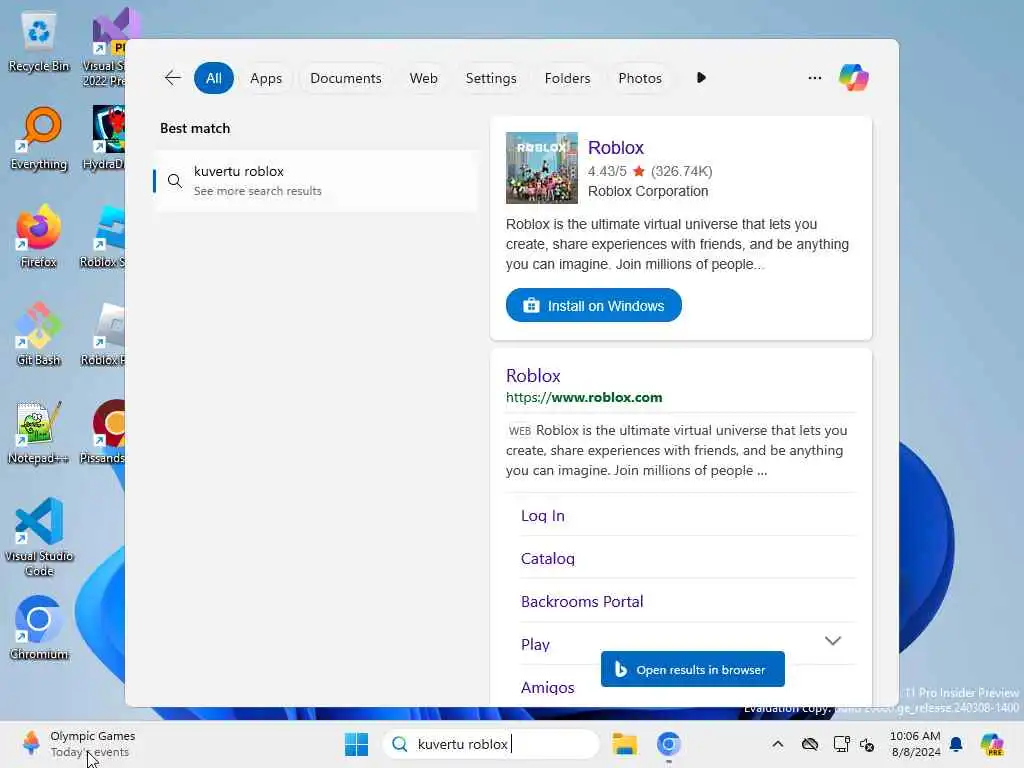Viewport: 1024px width, 768px height.
Task: Switch to the Web filter tab
Action: (x=423, y=78)
